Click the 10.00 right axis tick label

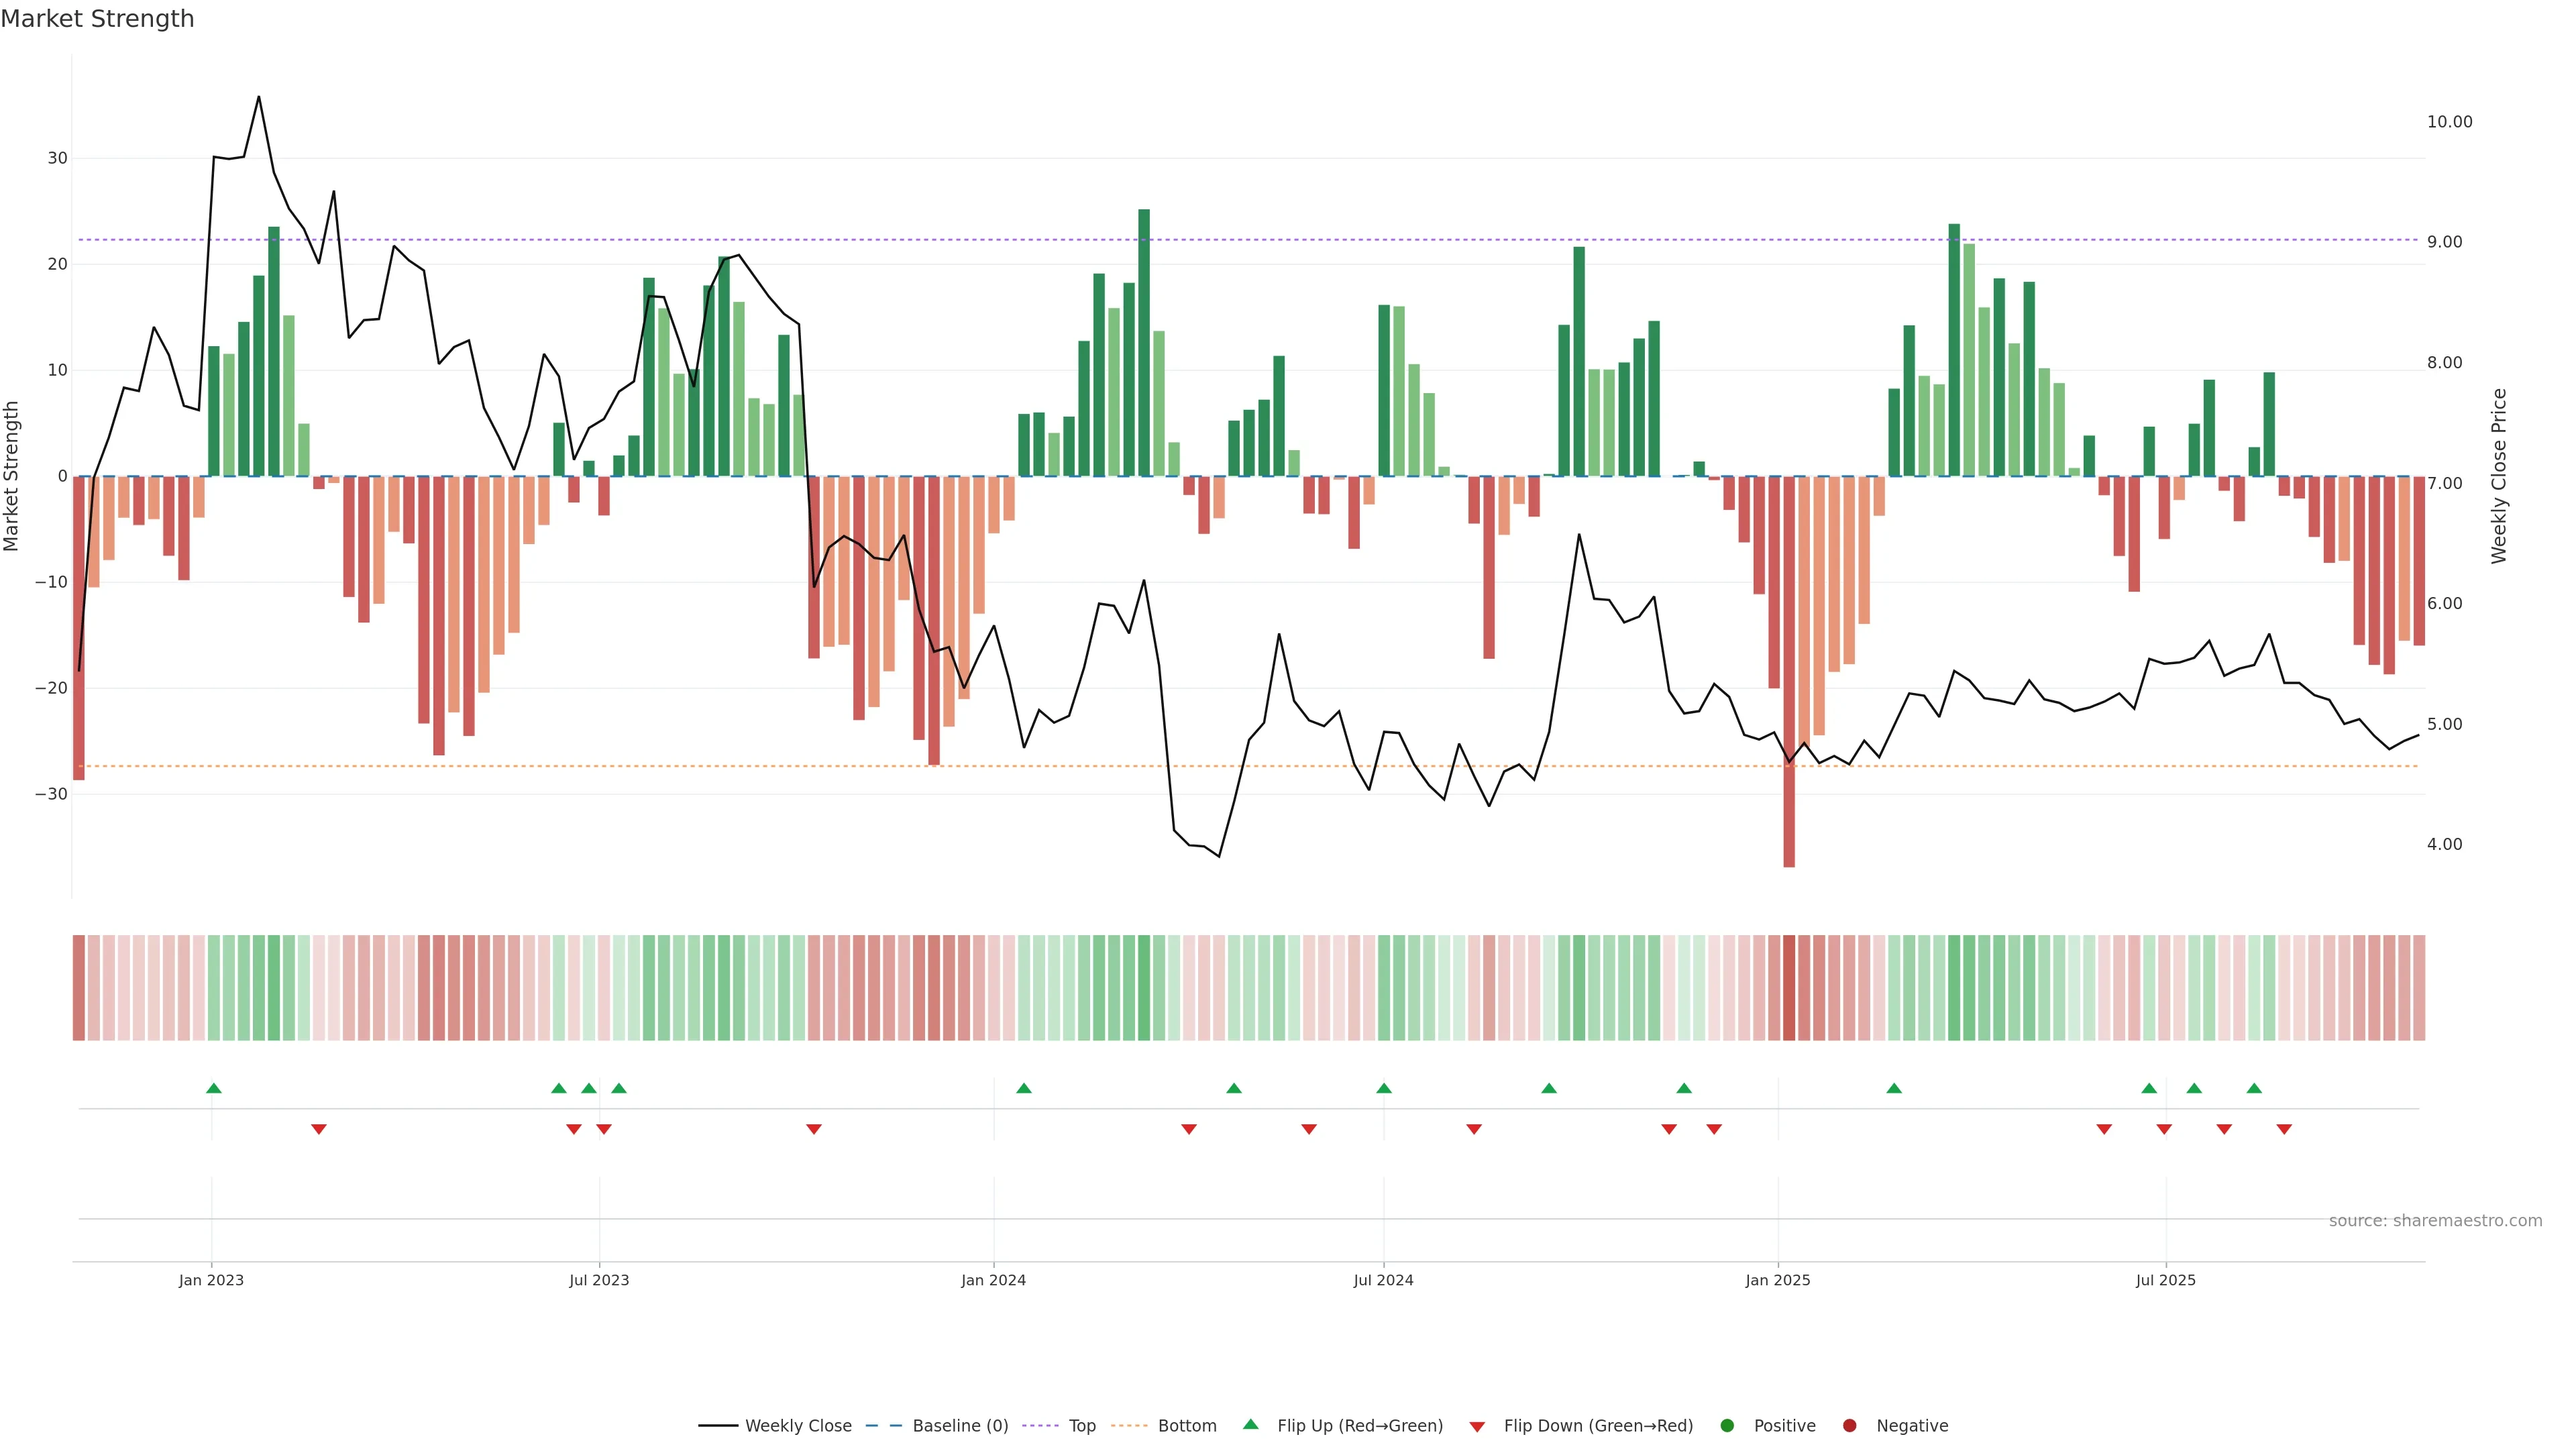2449,122
